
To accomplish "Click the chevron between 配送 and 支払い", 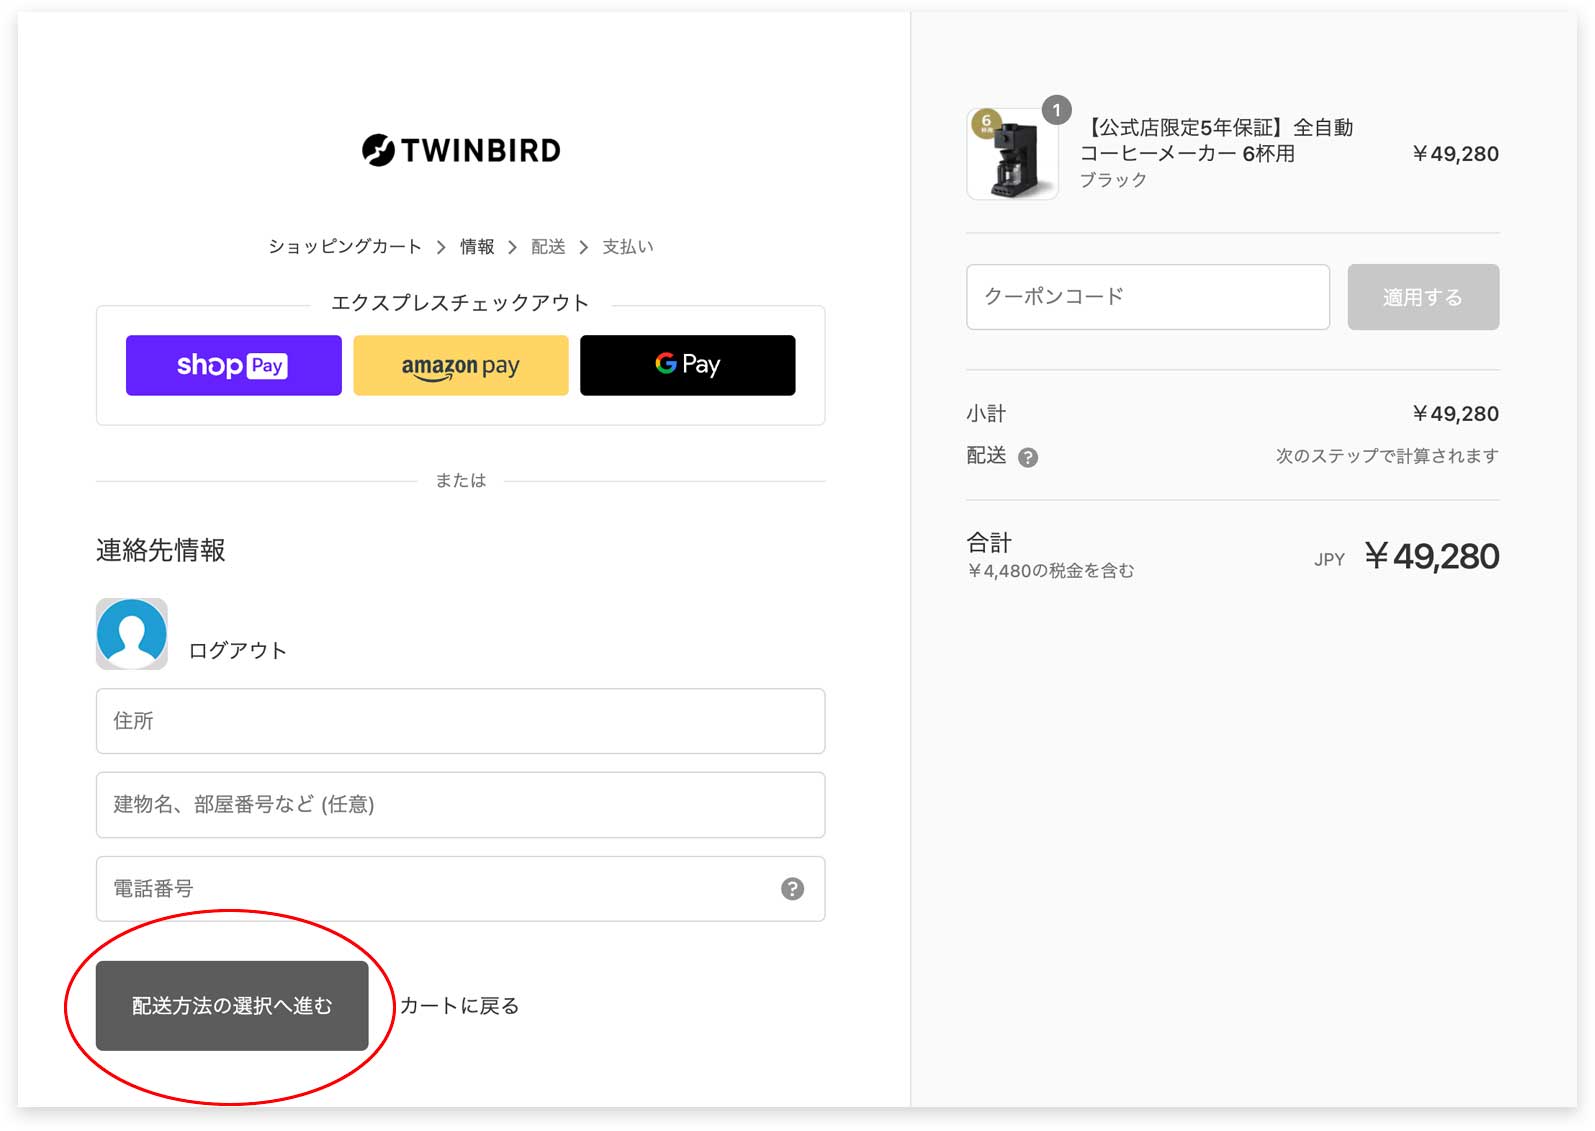I will click(584, 247).
